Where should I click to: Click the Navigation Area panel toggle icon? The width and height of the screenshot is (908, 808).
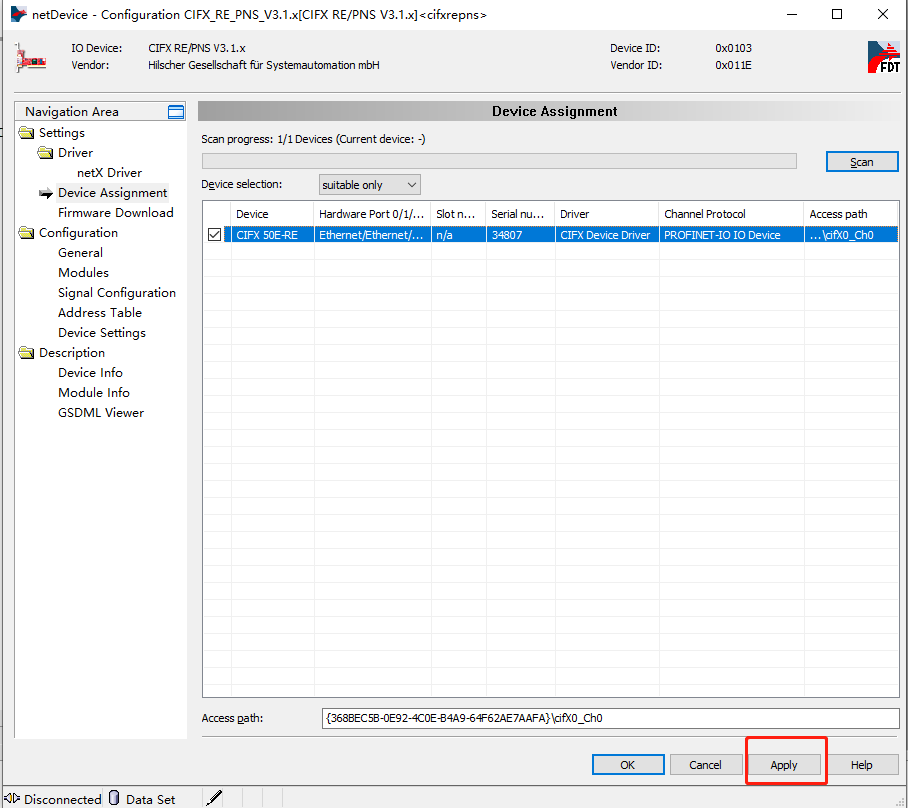174,110
